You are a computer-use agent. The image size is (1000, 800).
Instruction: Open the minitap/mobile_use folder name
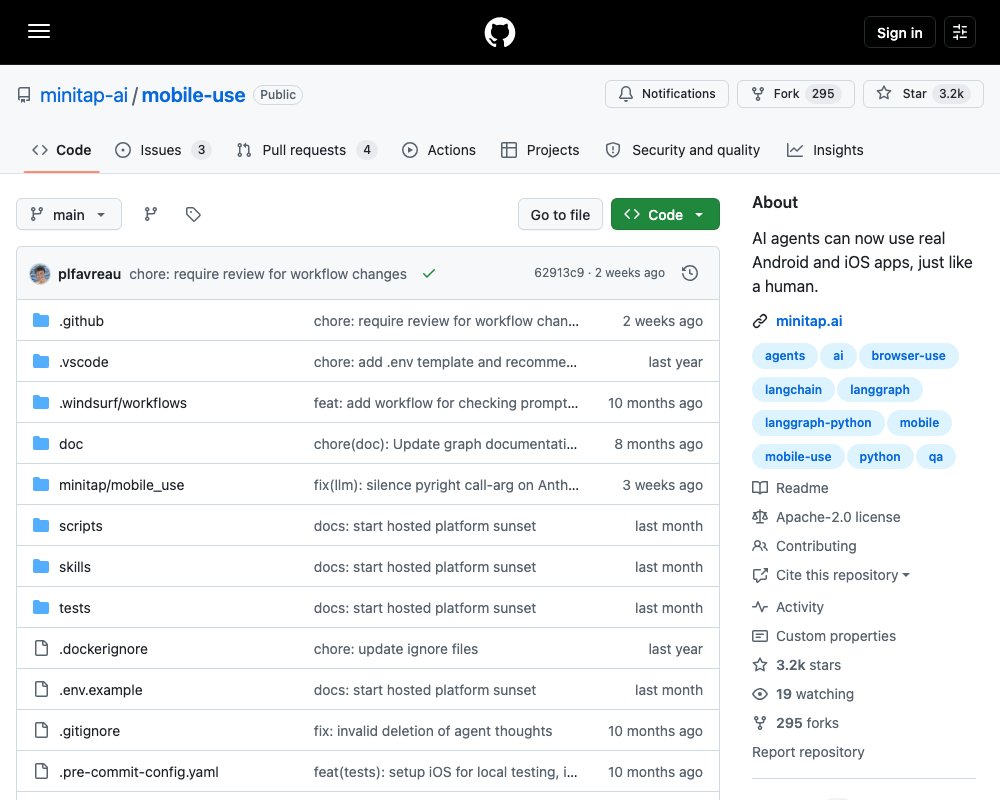(121, 485)
